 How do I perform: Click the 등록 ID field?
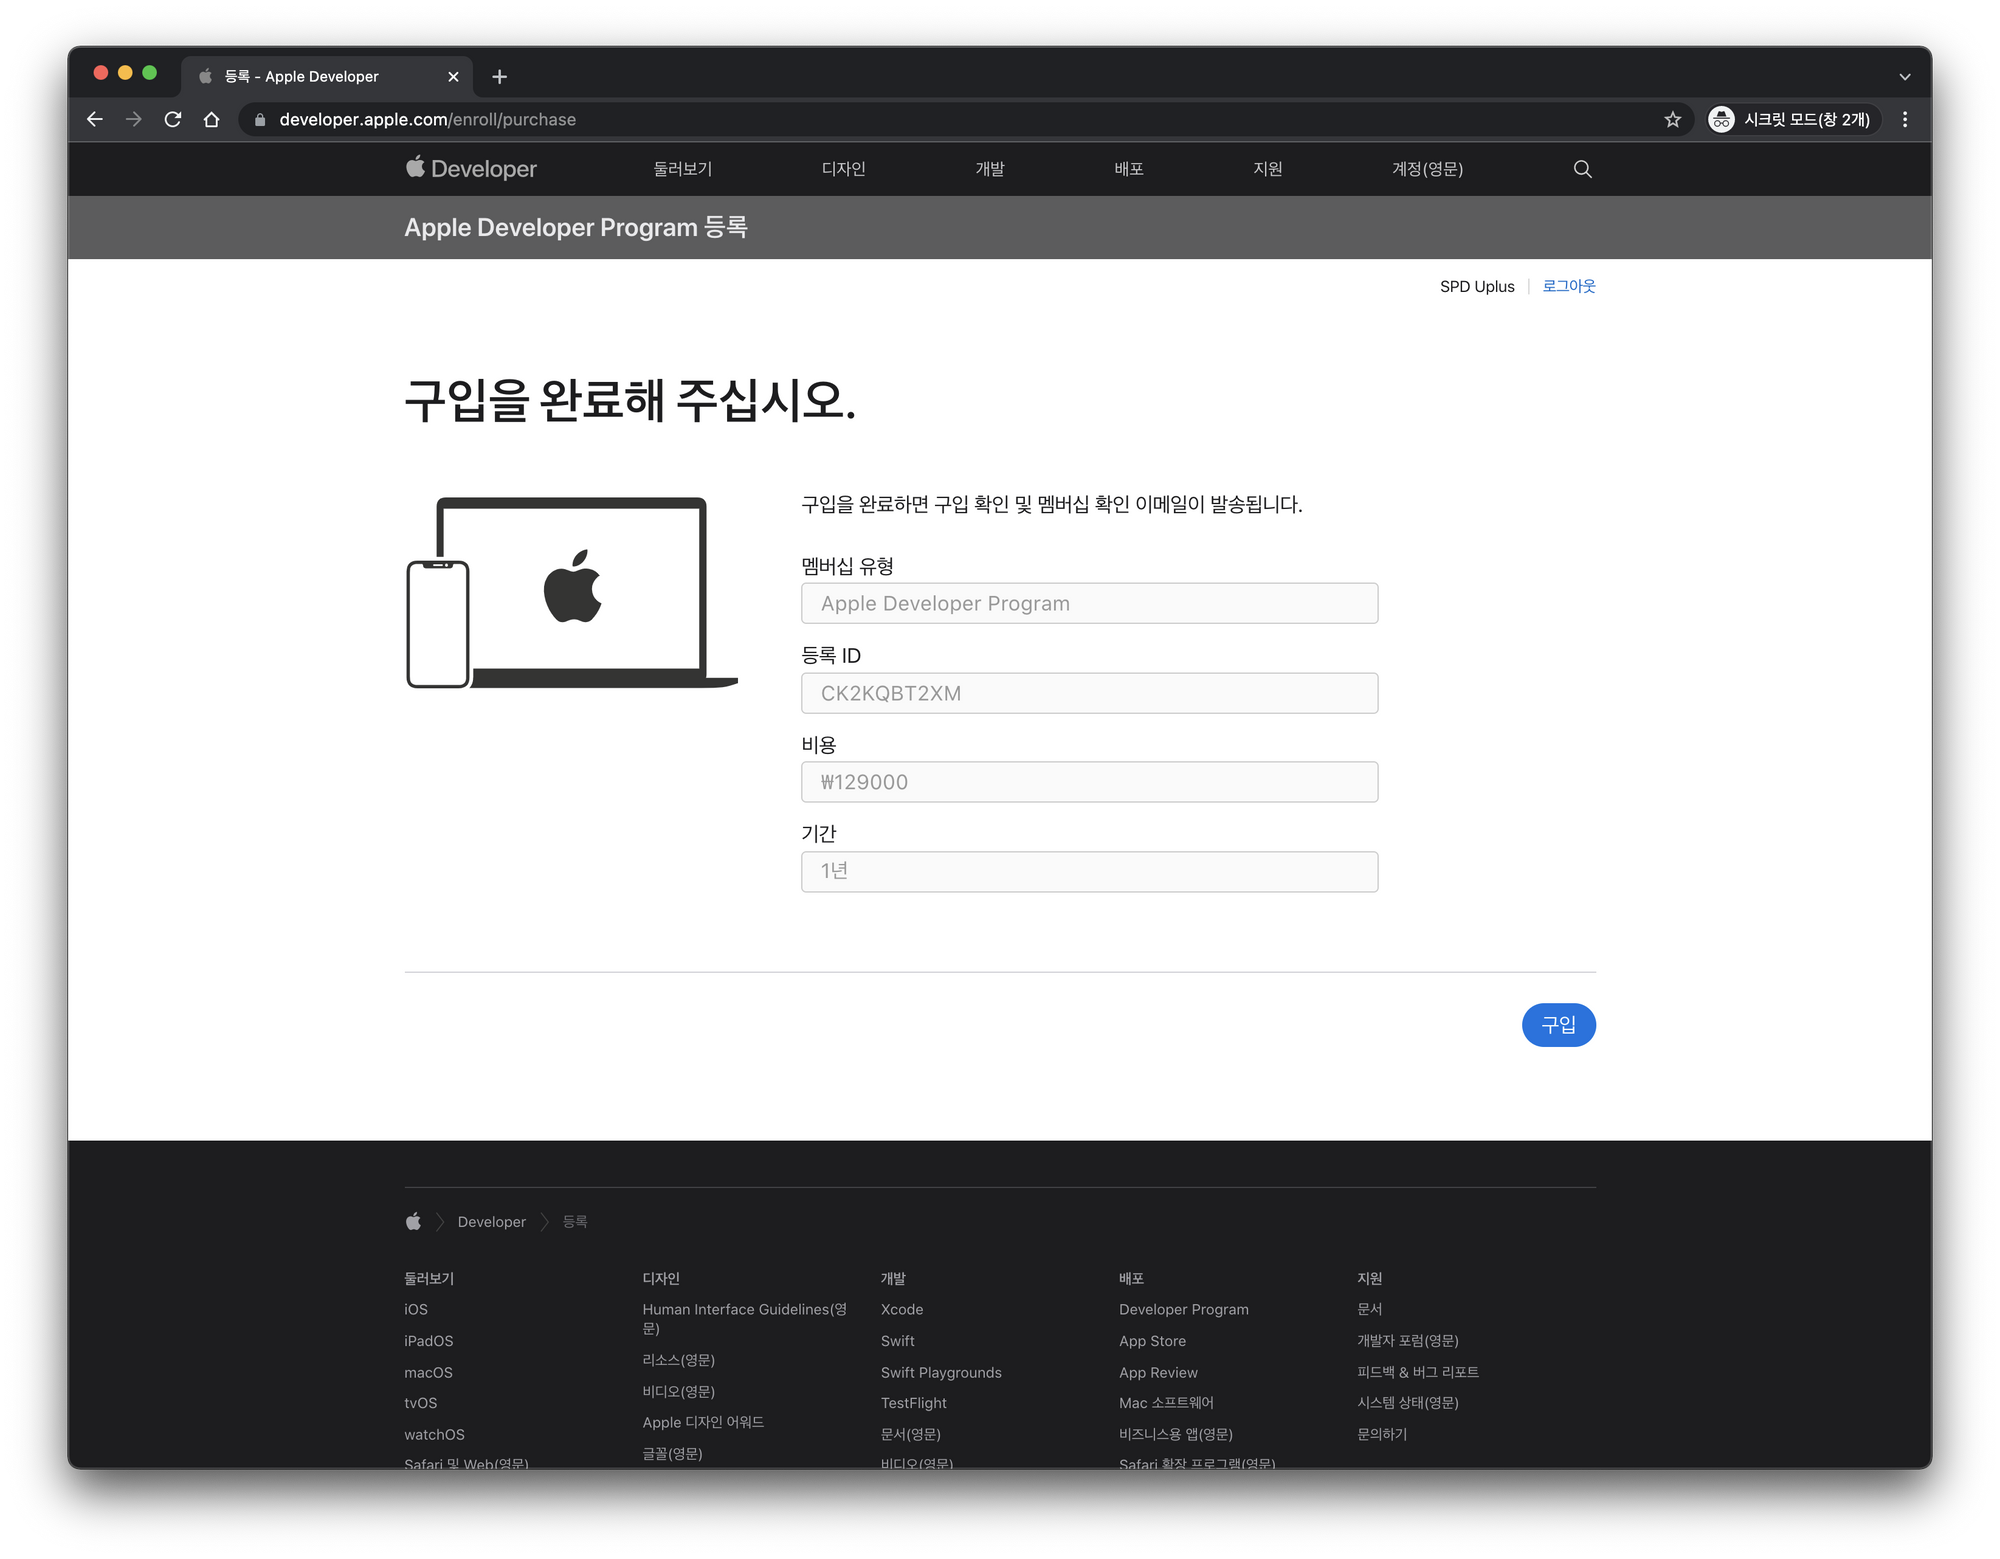pyautogui.click(x=1089, y=693)
